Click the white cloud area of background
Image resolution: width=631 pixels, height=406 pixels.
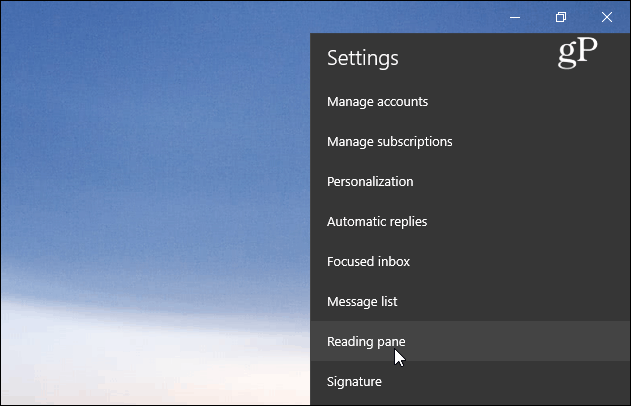[x=155, y=362]
